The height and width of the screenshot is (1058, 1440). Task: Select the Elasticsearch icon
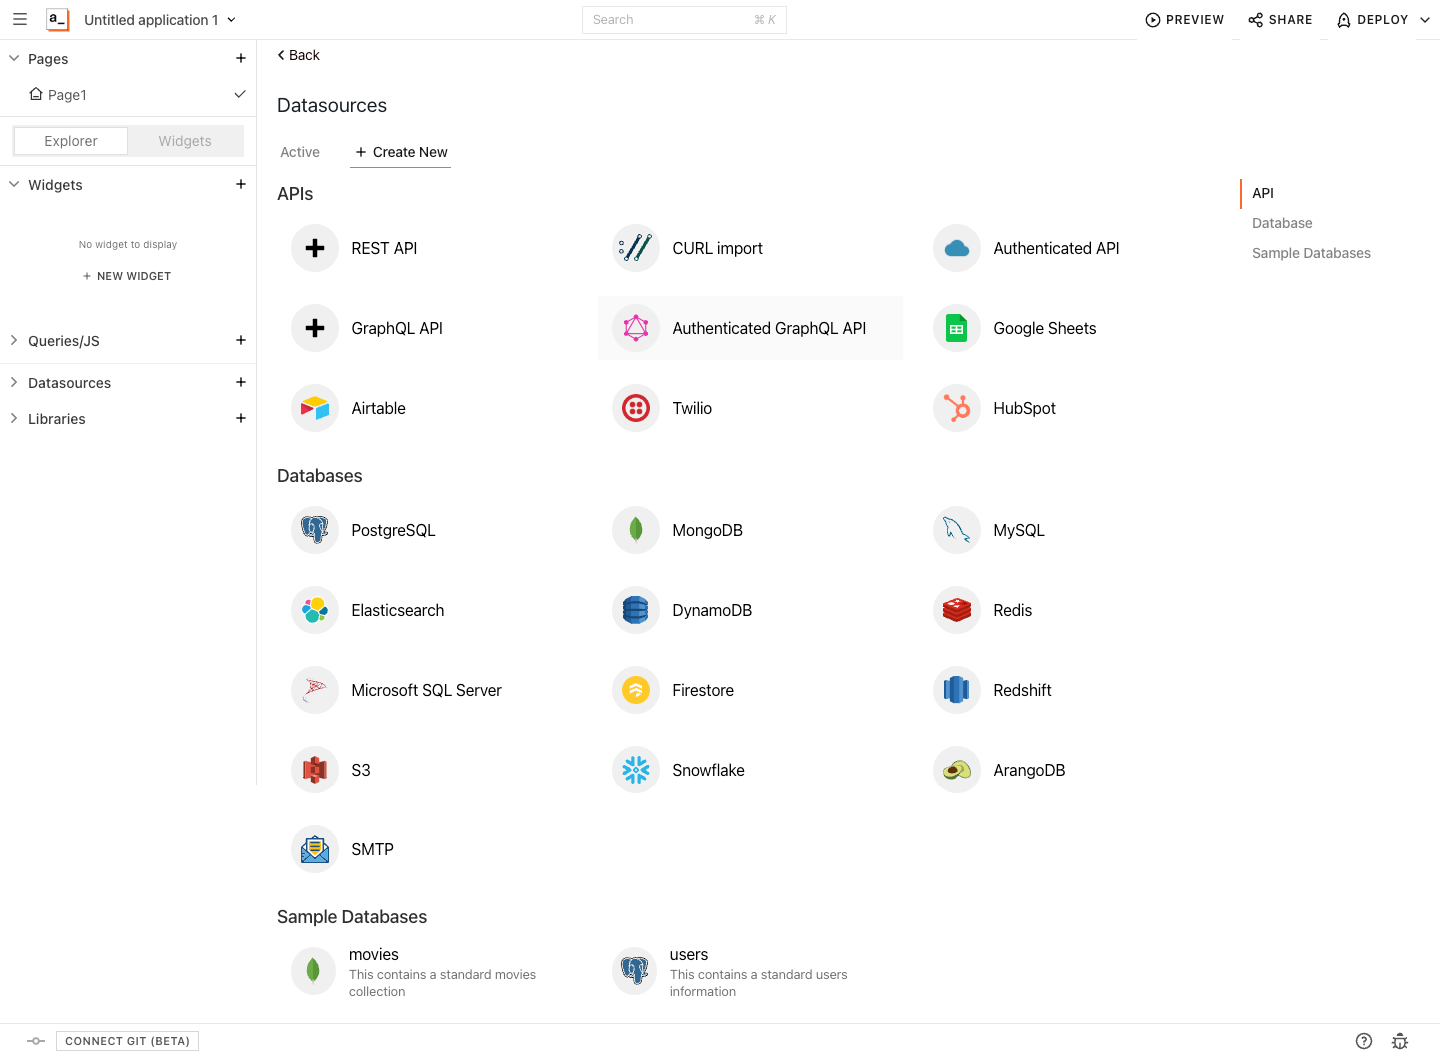[x=315, y=610]
